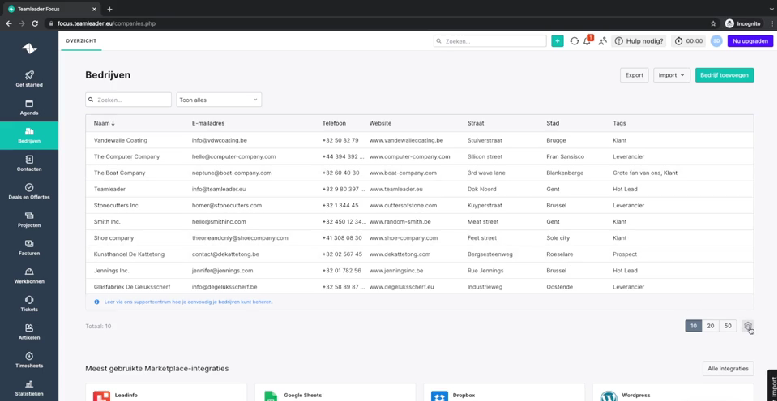The height and width of the screenshot is (401, 777).
Task: Select the Teamleader Focus browser tab
Action: coord(51,9)
